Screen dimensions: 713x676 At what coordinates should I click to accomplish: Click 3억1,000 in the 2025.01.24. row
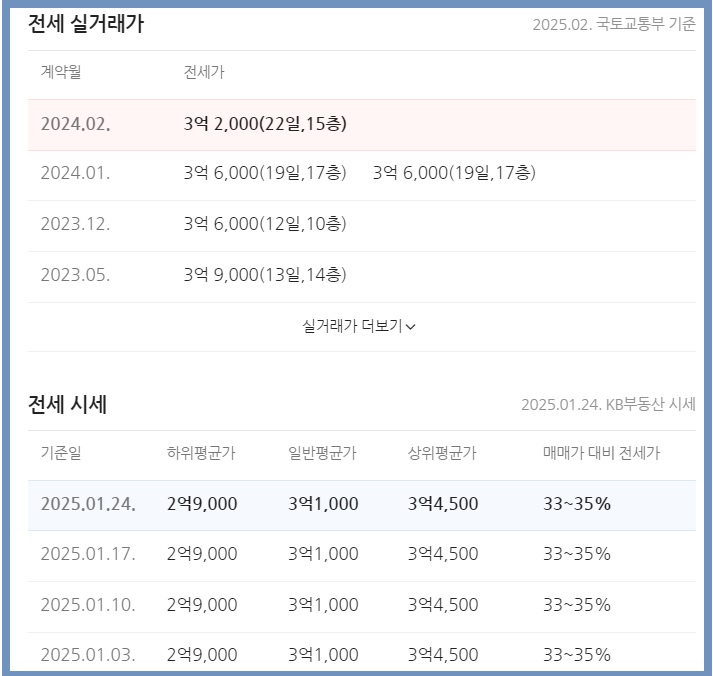323,504
